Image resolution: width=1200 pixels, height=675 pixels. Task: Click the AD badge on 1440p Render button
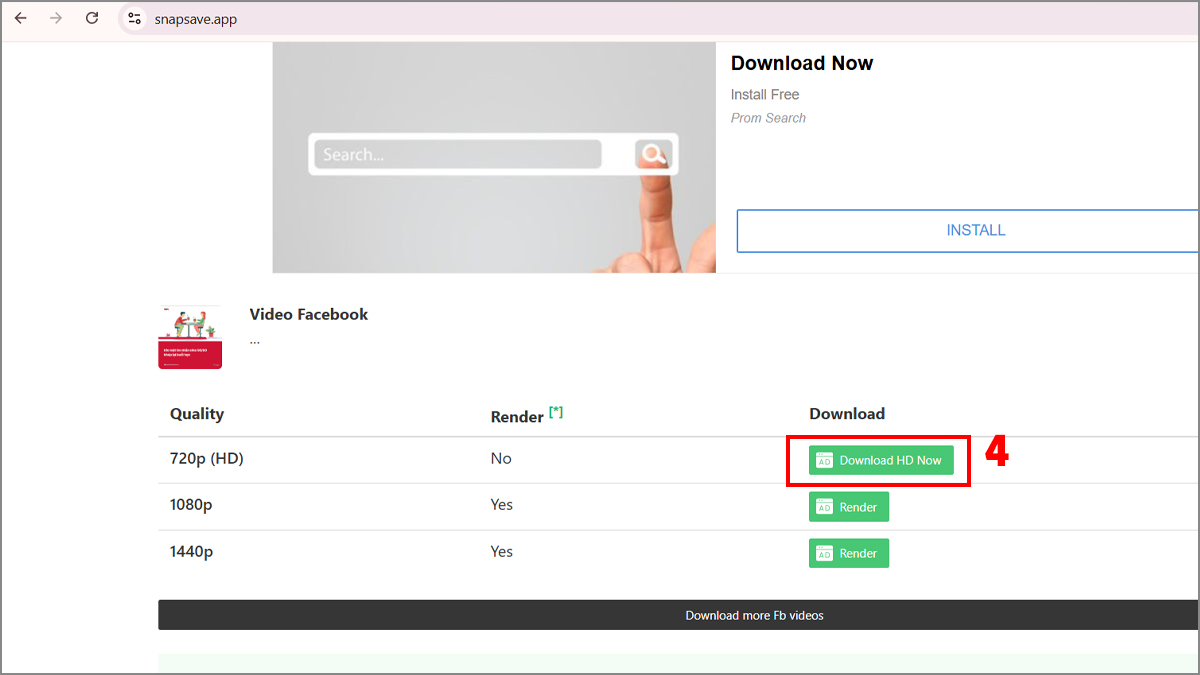[x=824, y=552]
